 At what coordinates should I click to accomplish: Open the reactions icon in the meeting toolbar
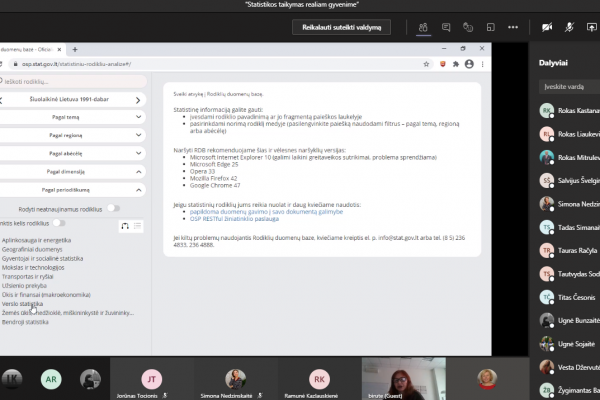(x=468, y=27)
